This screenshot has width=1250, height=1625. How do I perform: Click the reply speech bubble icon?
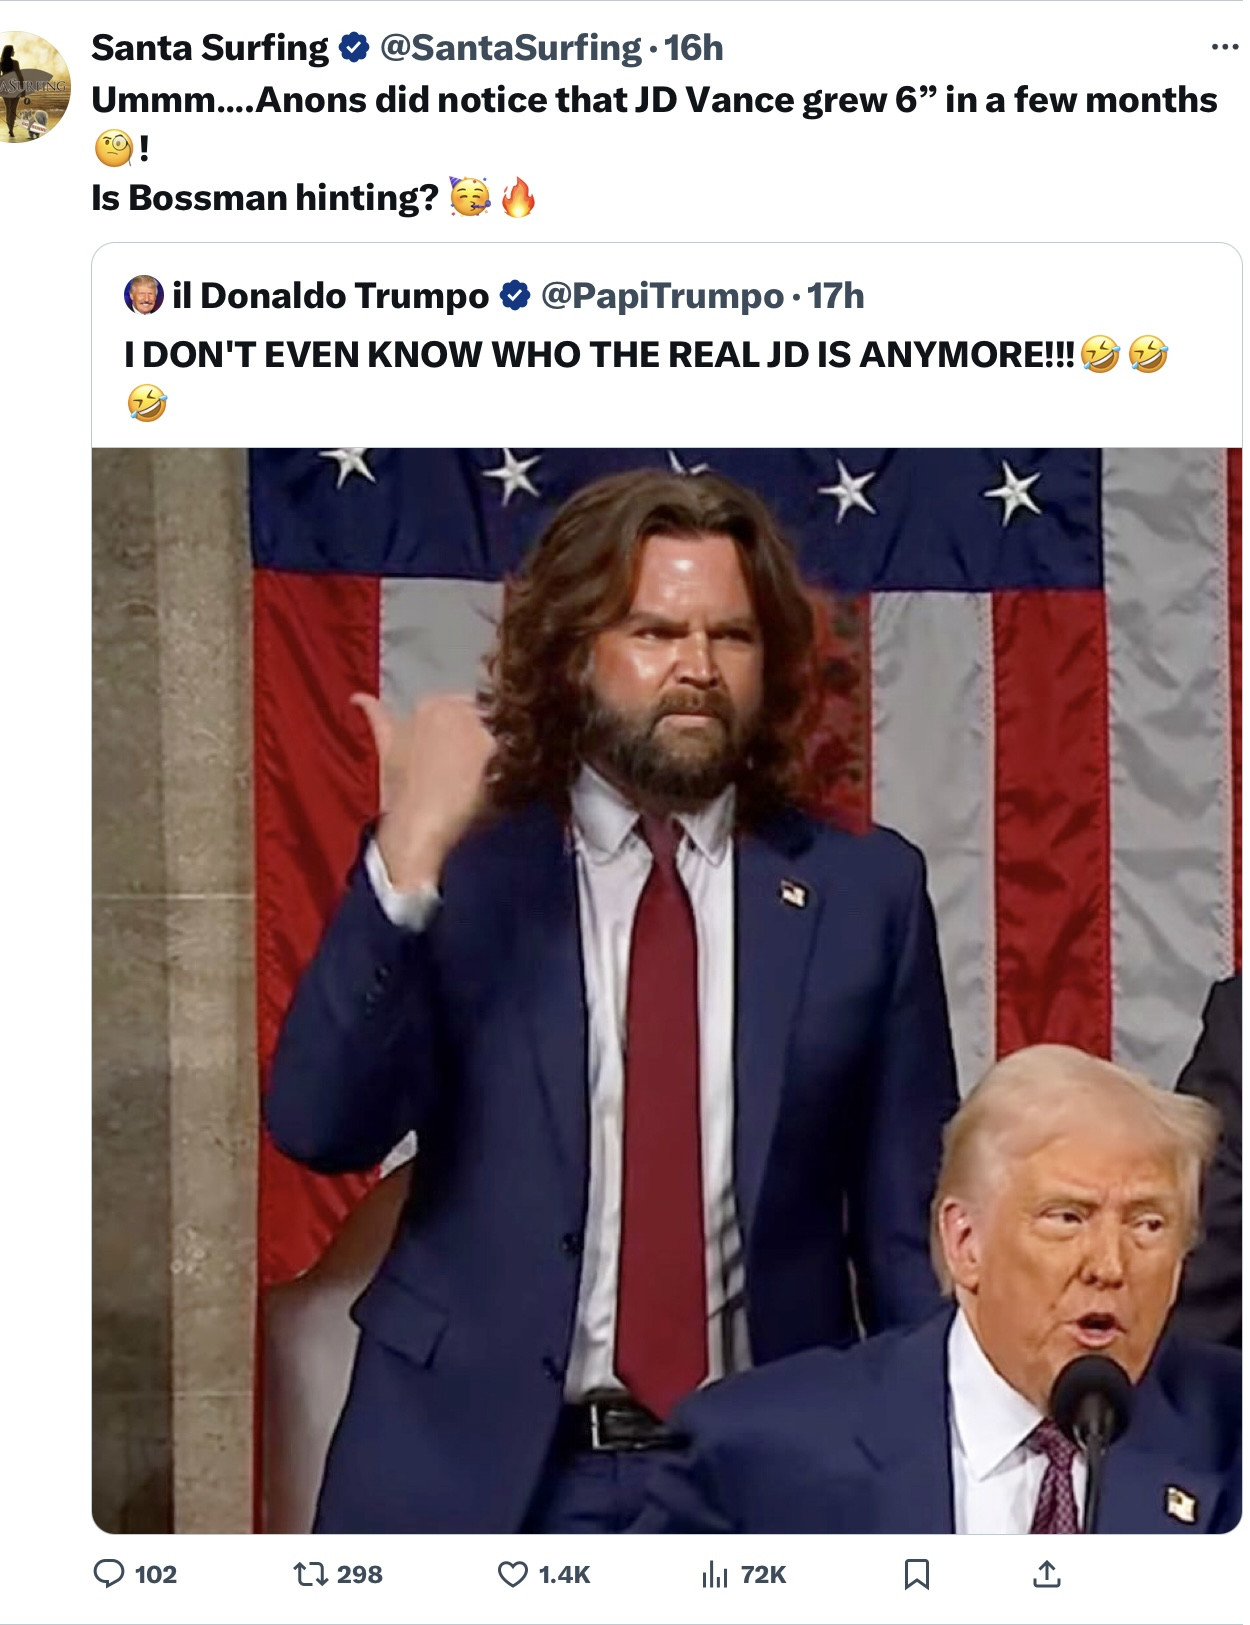[x=109, y=1574]
